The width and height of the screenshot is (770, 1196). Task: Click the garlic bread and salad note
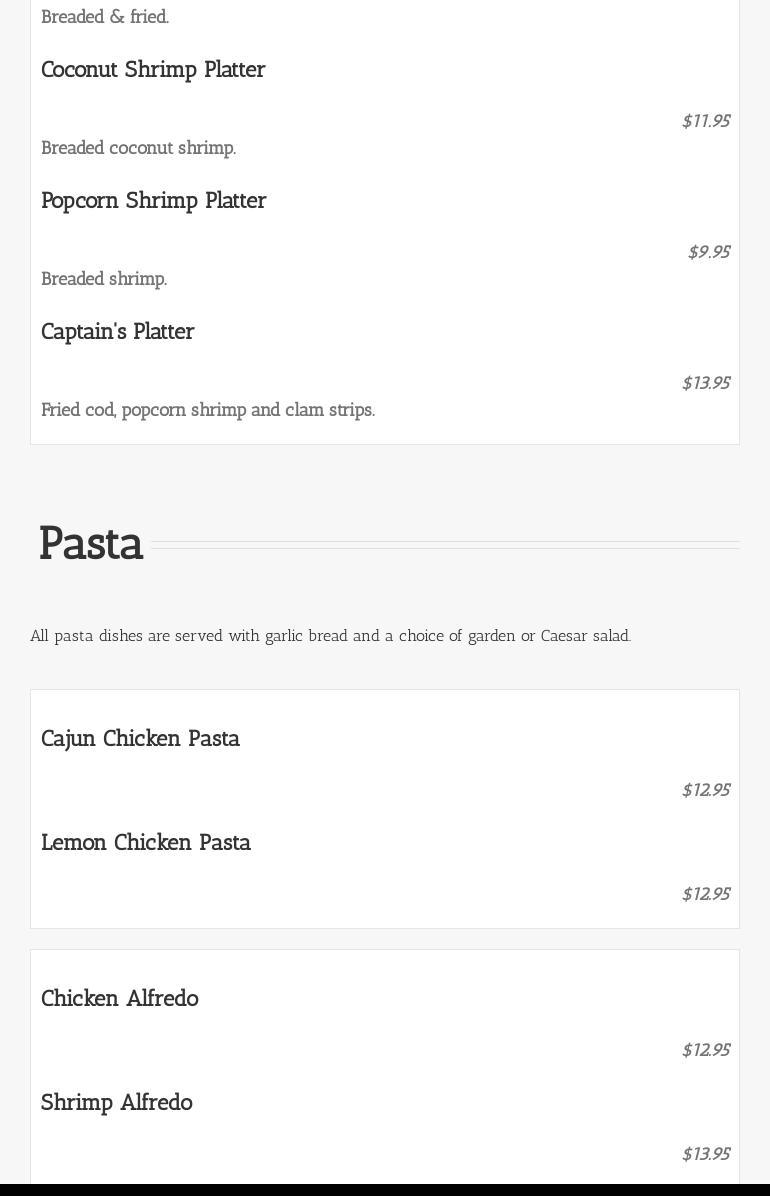click(330, 636)
